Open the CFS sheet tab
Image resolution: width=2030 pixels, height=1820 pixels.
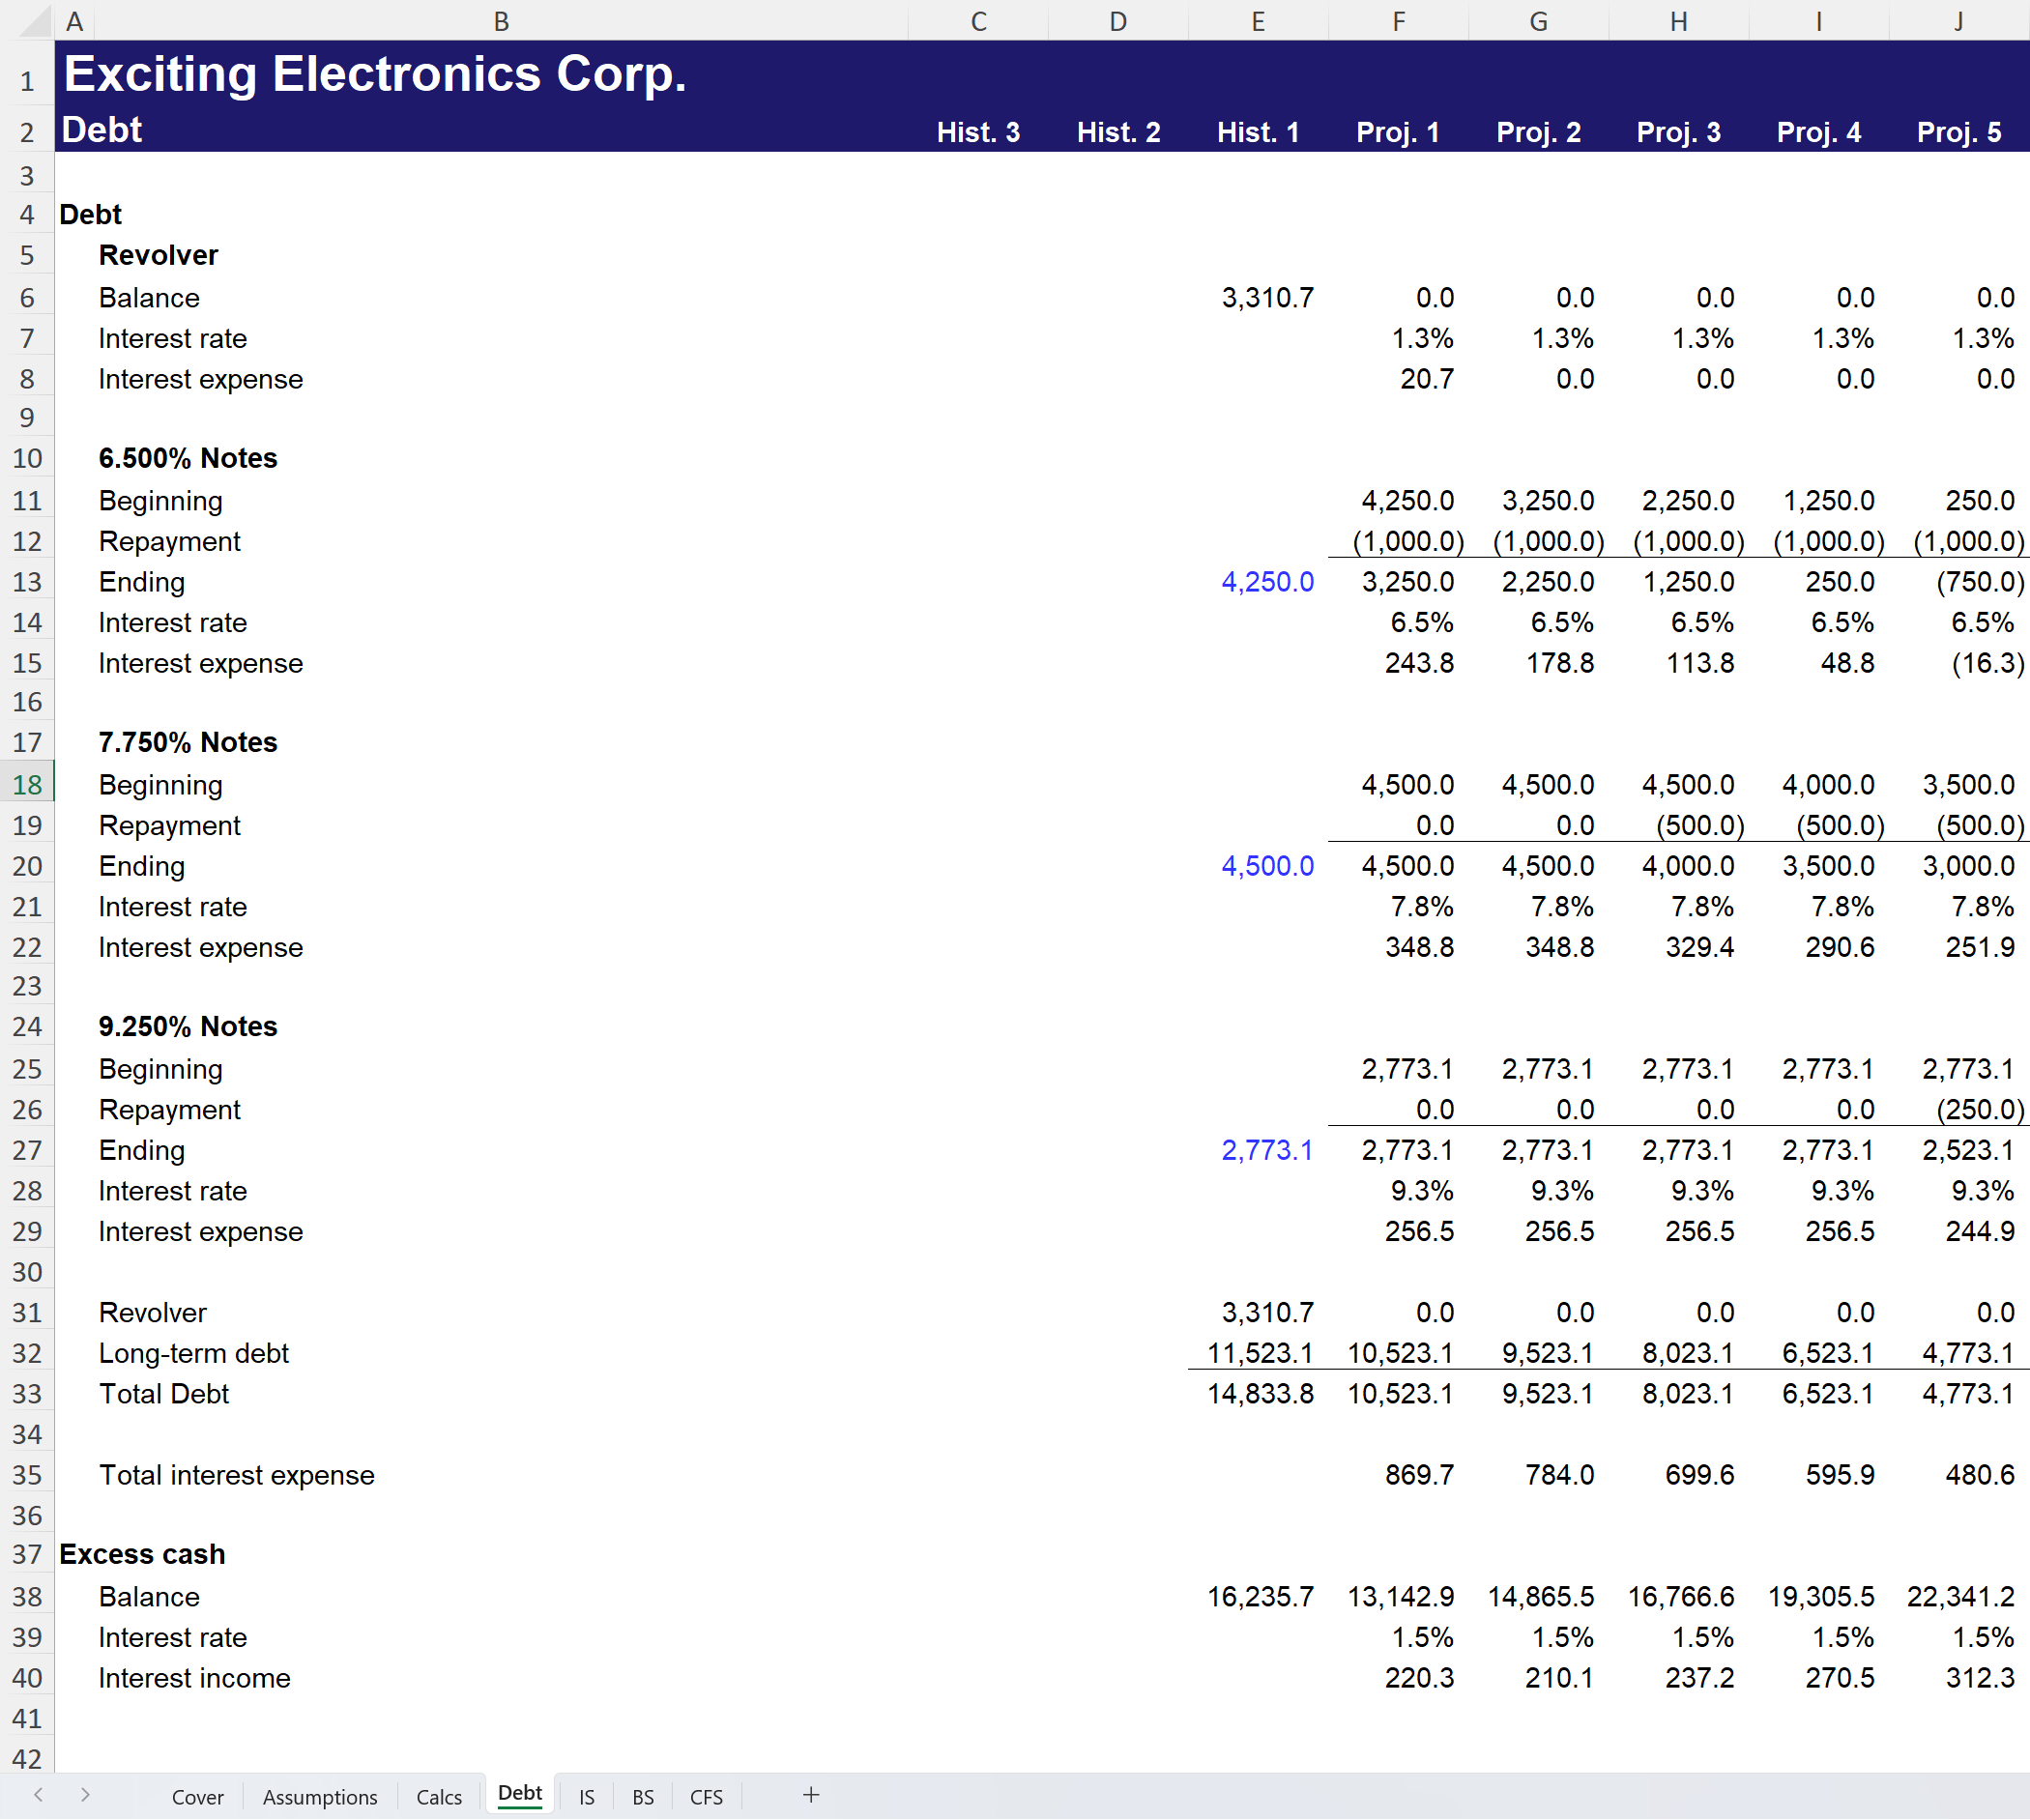(x=706, y=1797)
